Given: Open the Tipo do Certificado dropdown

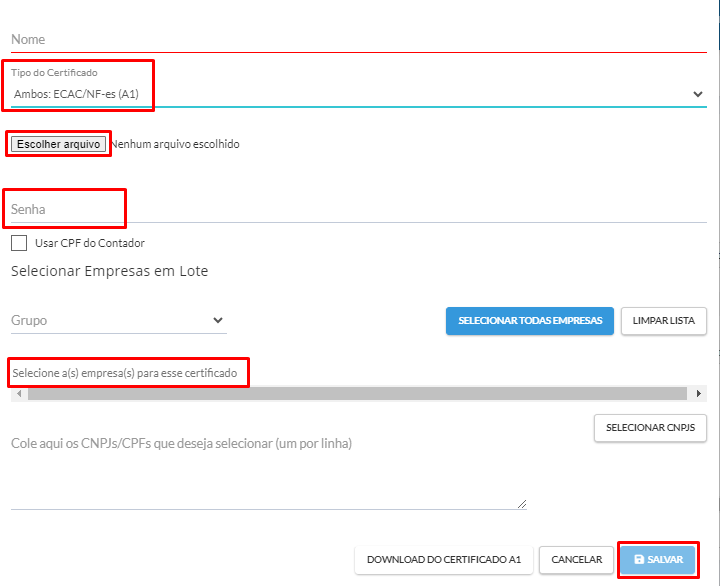Looking at the screenshot, I should point(358,94).
